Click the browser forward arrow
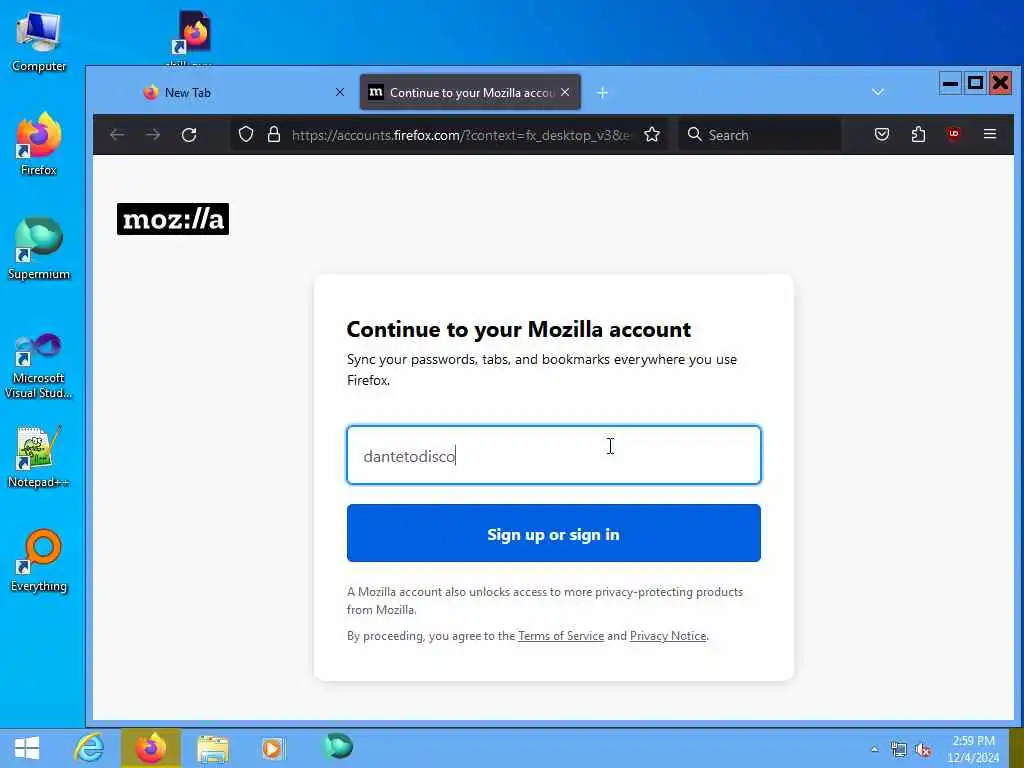The image size is (1024, 768). pyautogui.click(x=153, y=135)
